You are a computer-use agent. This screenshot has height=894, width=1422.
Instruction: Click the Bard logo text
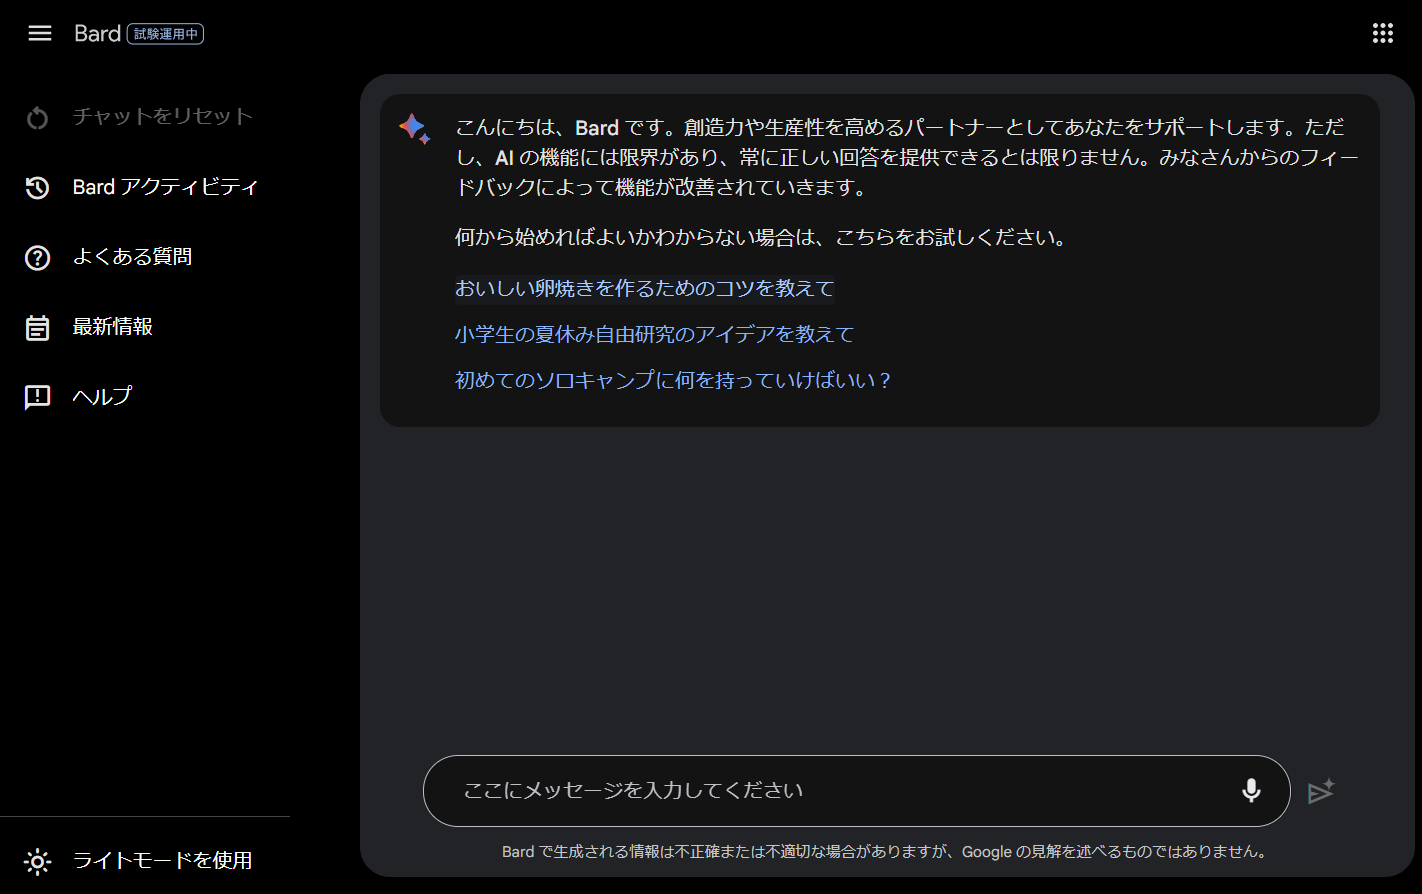97,34
